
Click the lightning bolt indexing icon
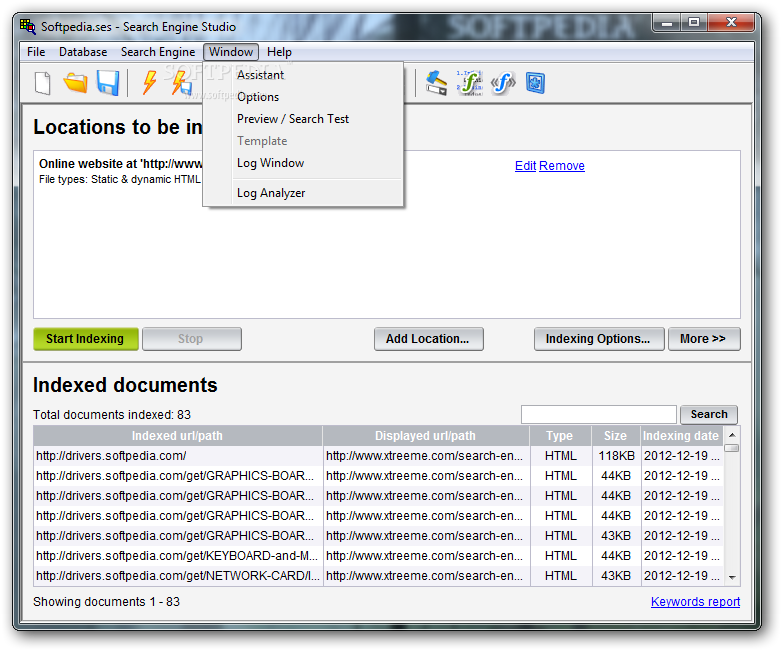[x=150, y=83]
